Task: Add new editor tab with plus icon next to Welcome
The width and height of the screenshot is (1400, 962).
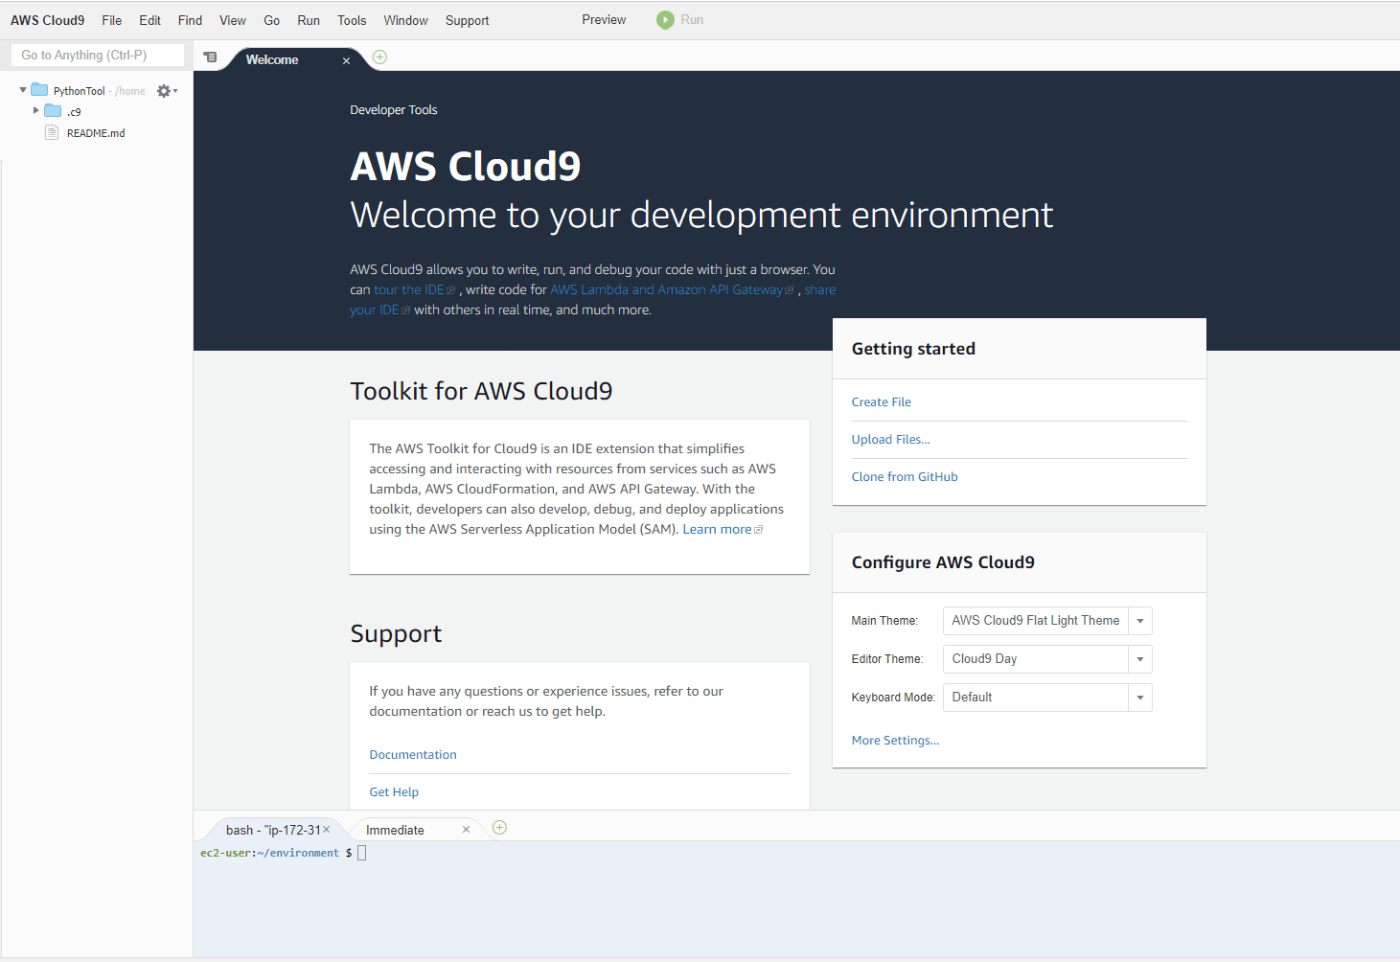Action: click(380, 57)
